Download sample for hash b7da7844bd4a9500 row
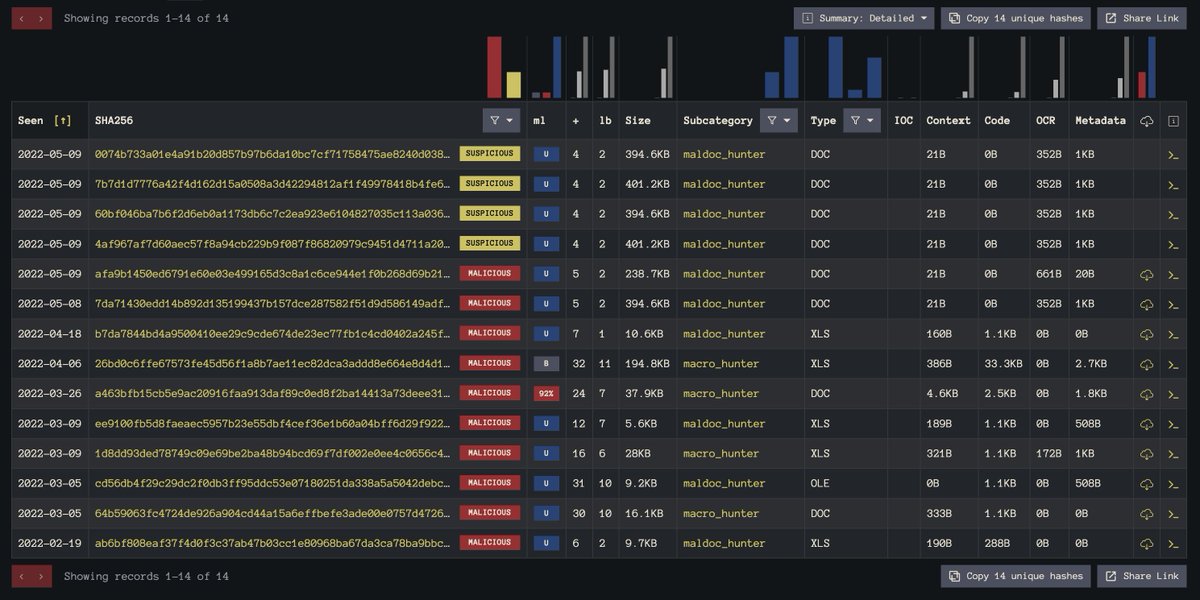Image resolution: width=1200 pixels, height=600 pixels. [x=1146, y=334]
